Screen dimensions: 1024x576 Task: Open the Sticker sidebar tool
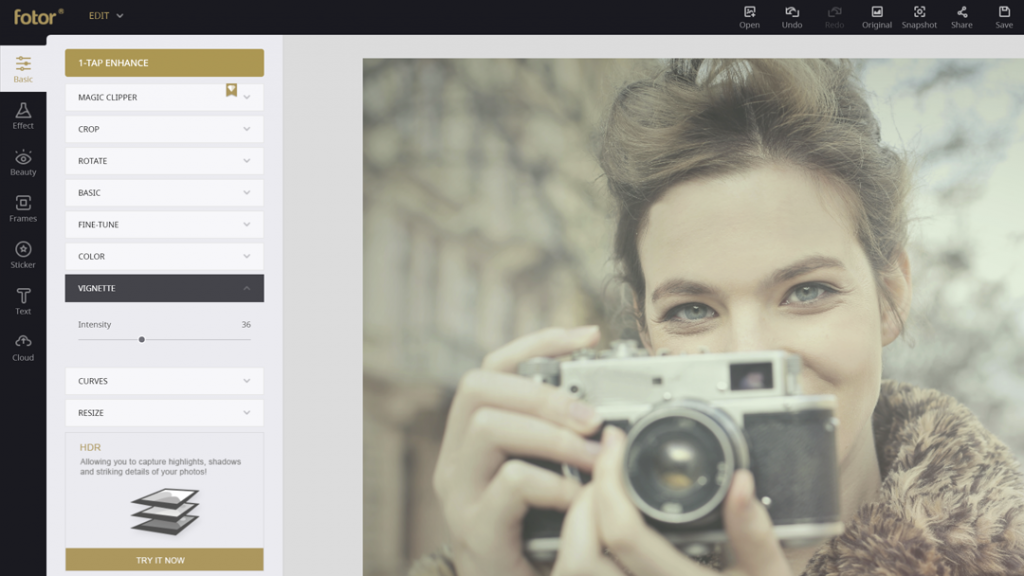[x=23, y=255]
